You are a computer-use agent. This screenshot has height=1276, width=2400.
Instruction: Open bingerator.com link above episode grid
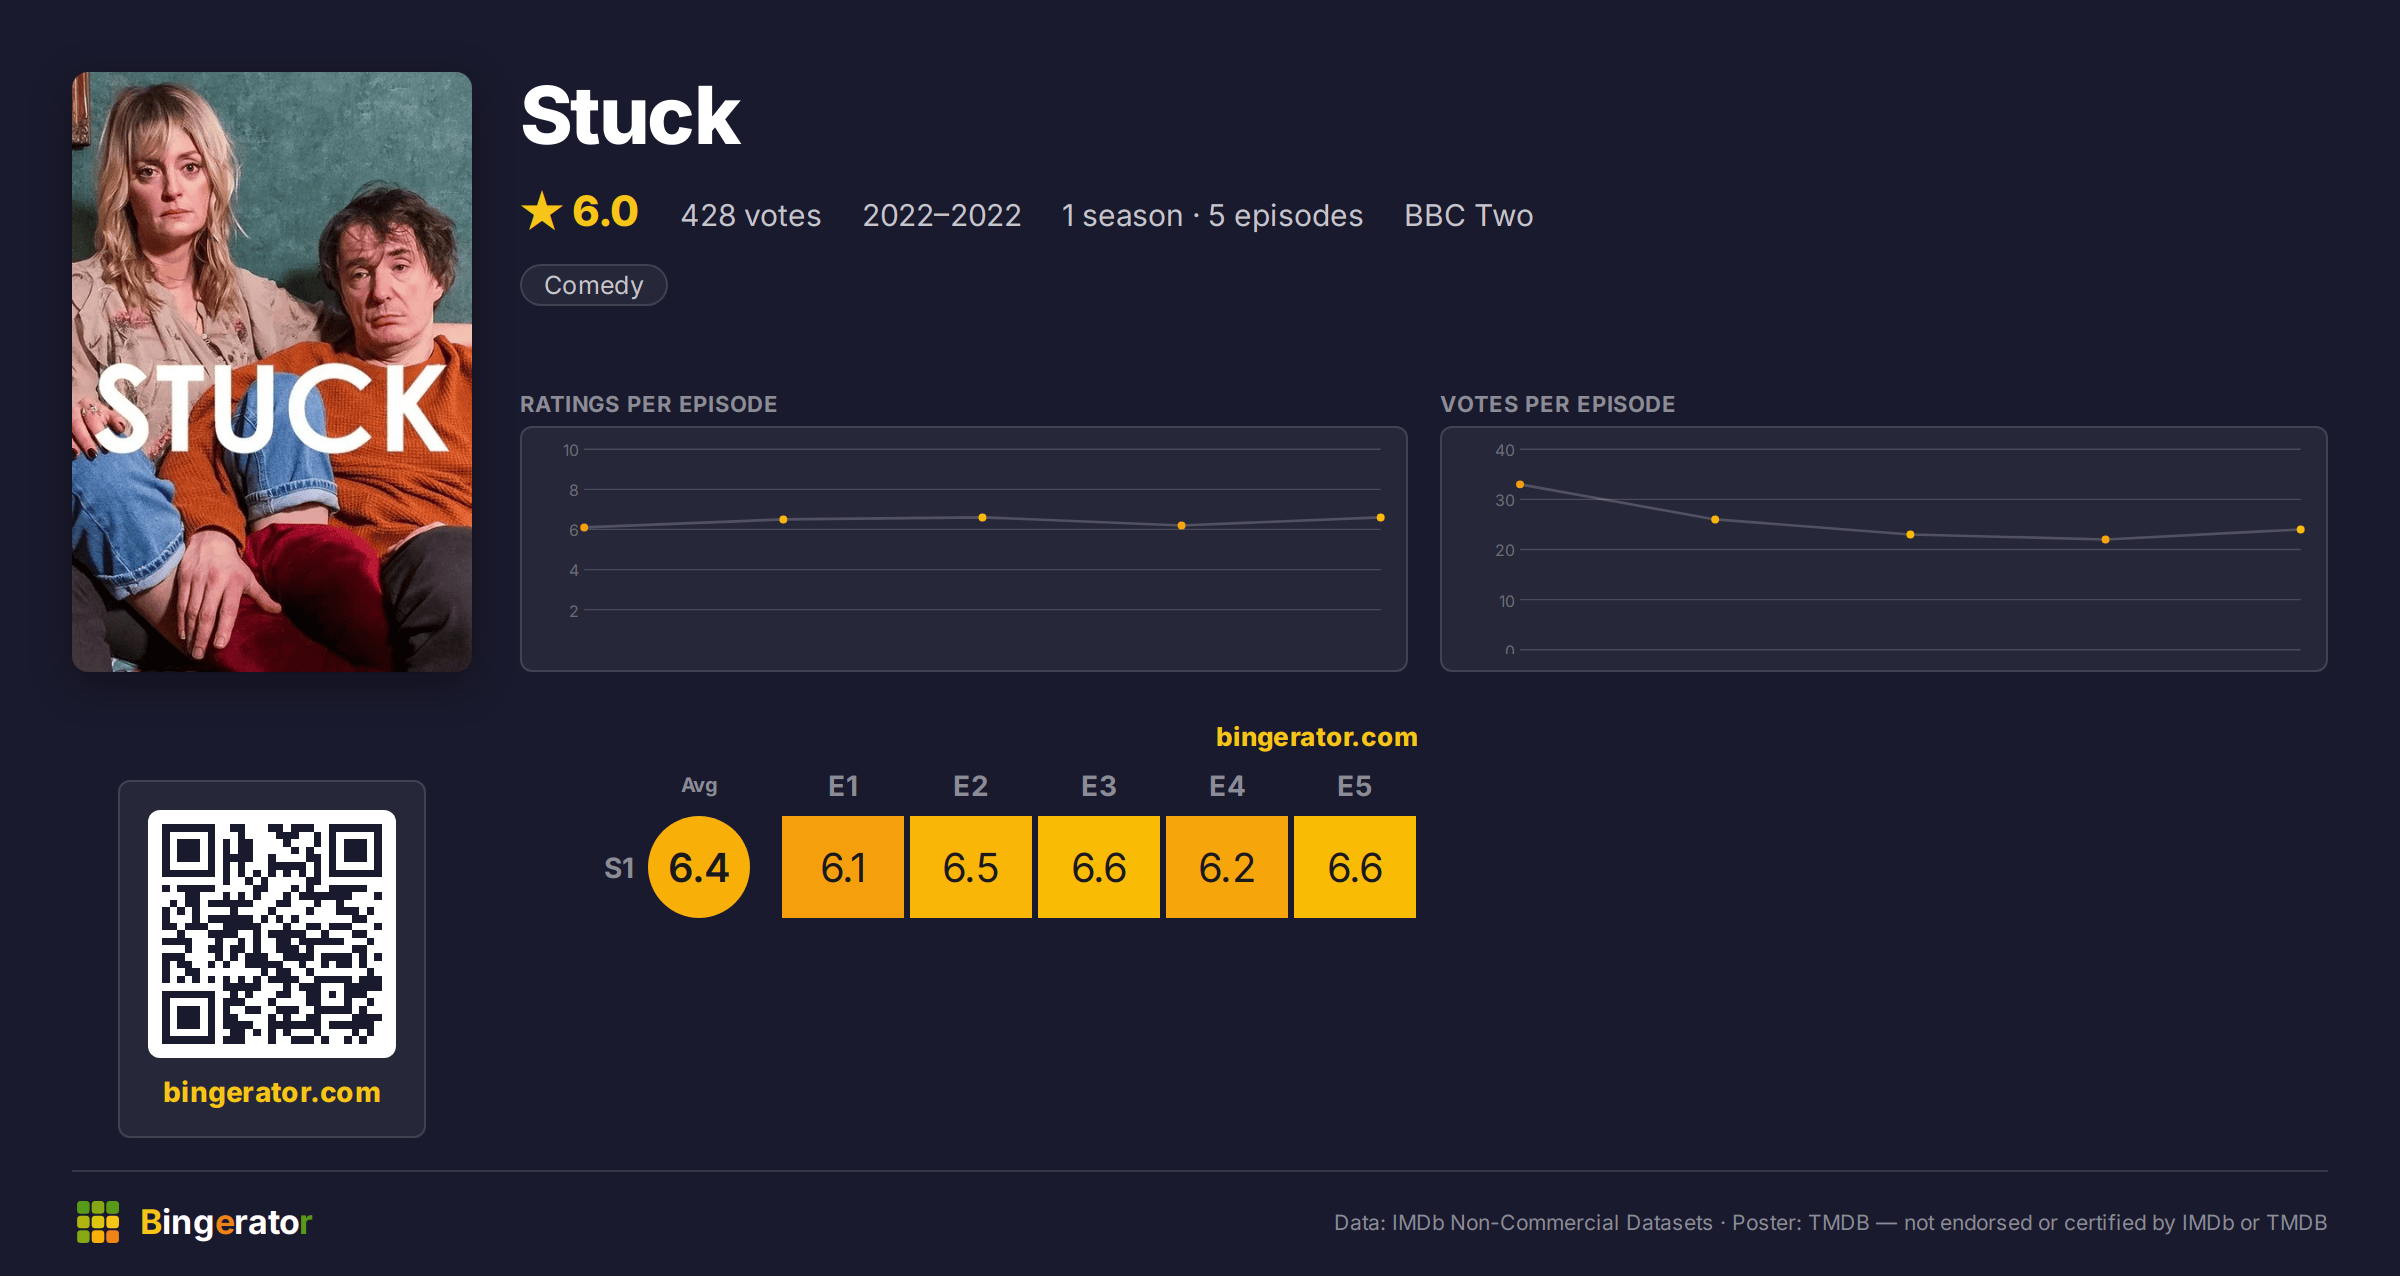pos(1316,737)
